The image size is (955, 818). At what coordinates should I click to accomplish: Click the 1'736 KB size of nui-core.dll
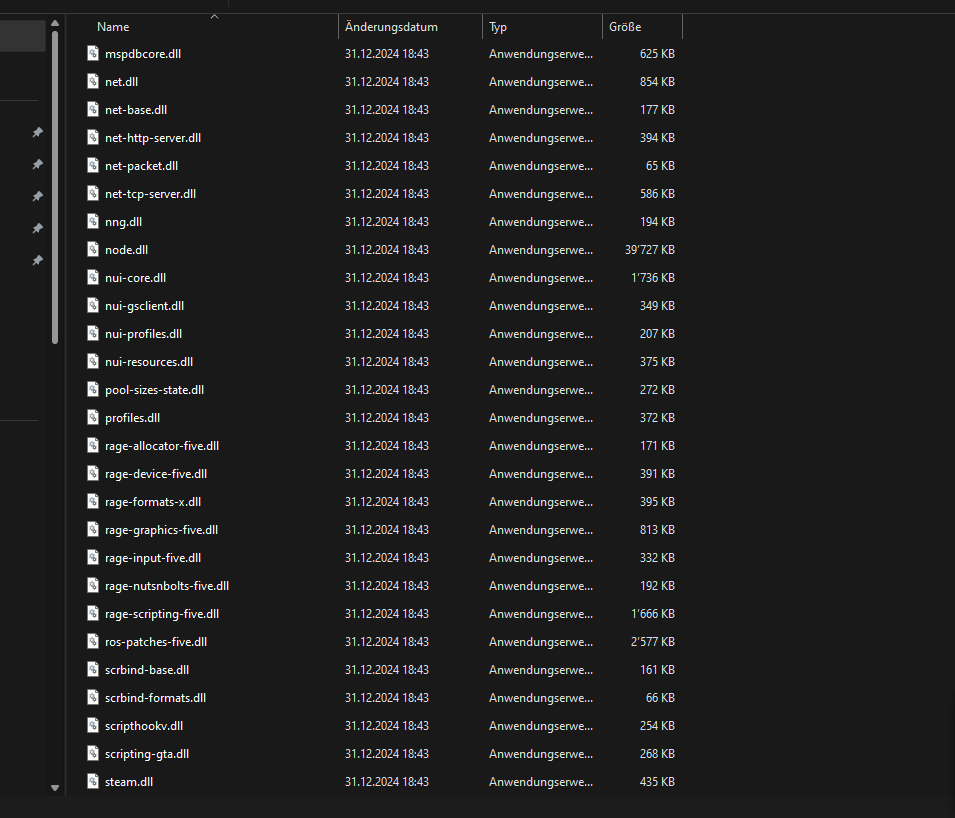click(x=653, y=278)
